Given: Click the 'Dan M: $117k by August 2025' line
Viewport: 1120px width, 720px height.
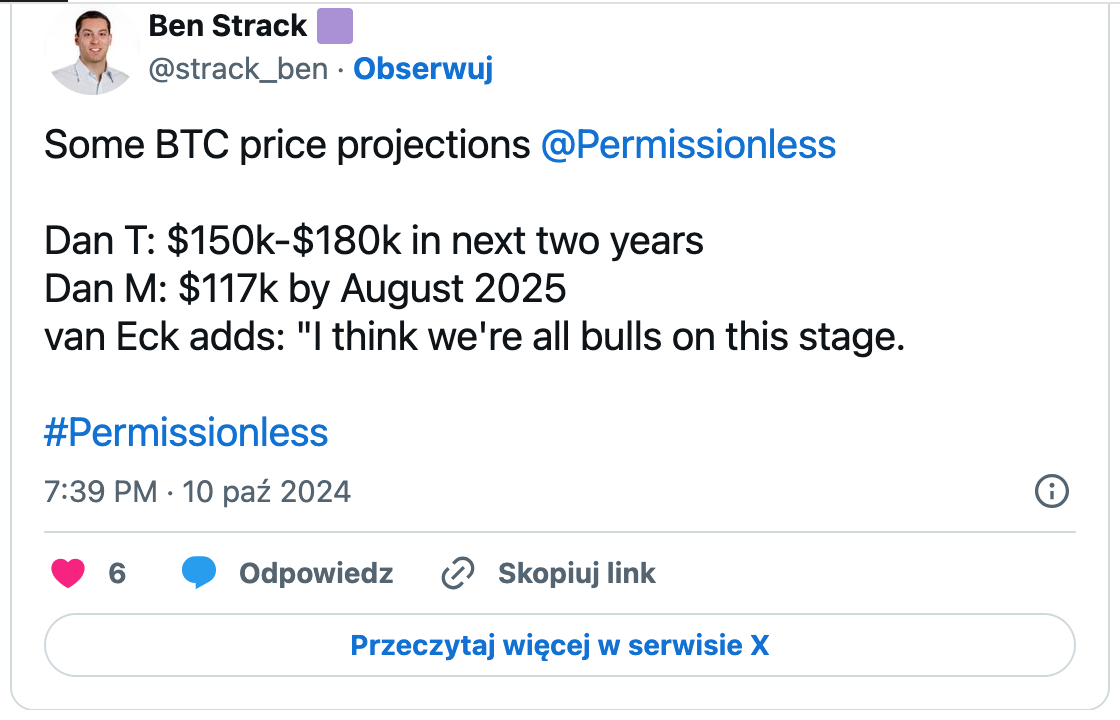Looking at the screenshot, I should tap(305, 289).
